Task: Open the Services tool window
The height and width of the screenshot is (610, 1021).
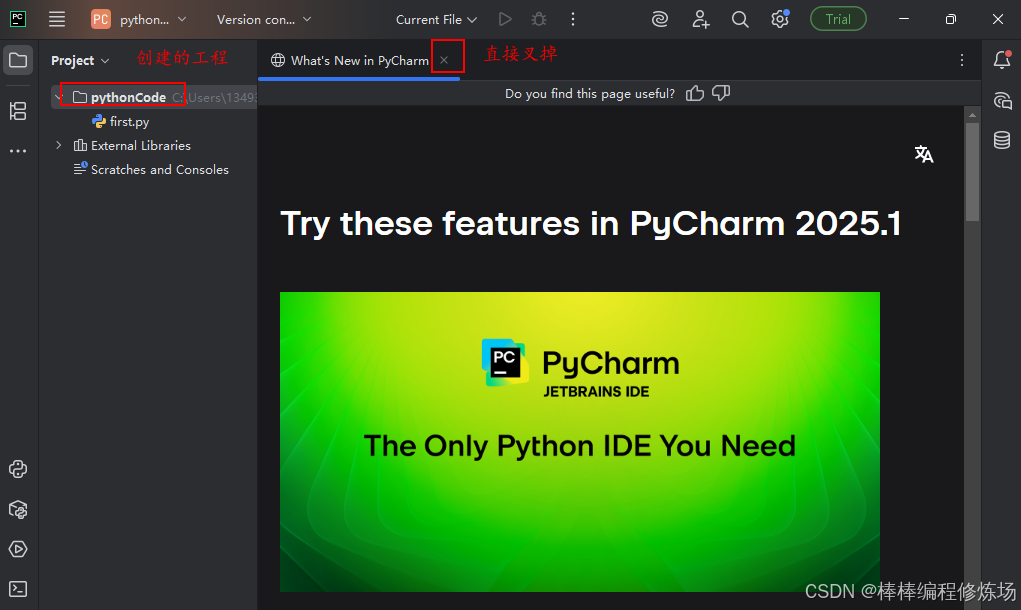Action: pos(18,549)
